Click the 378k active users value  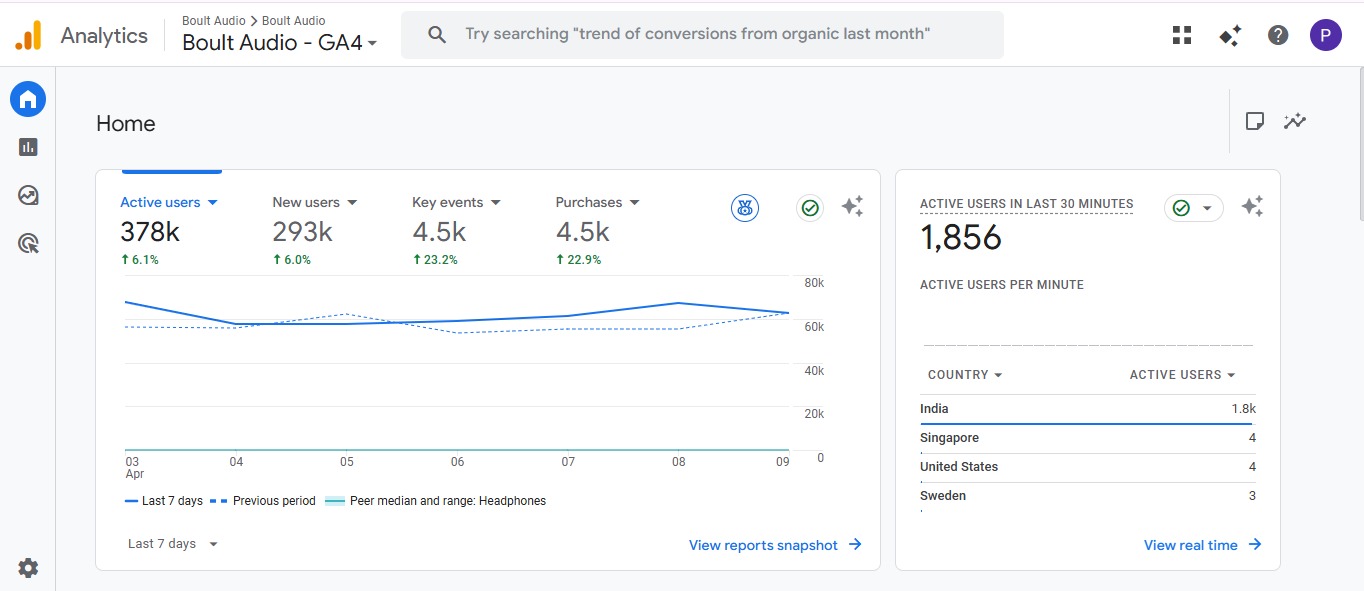150,232
